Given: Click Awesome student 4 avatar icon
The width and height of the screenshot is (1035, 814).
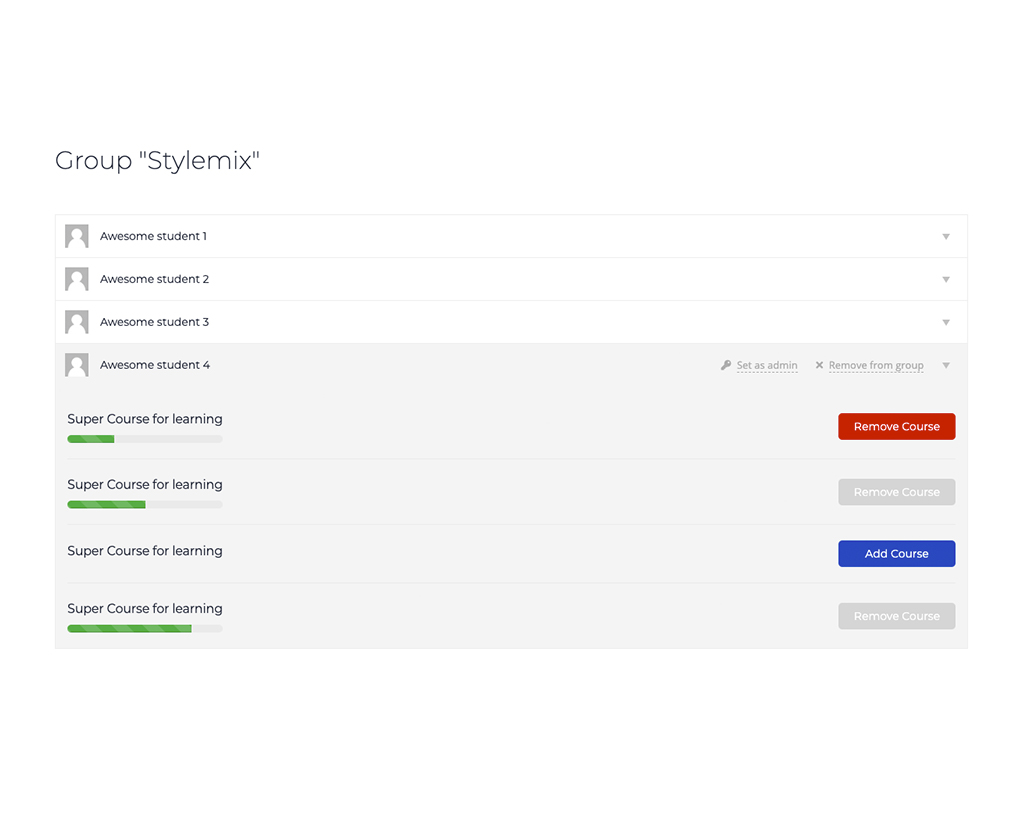Looking at the screenshot, I should [77, 365].
